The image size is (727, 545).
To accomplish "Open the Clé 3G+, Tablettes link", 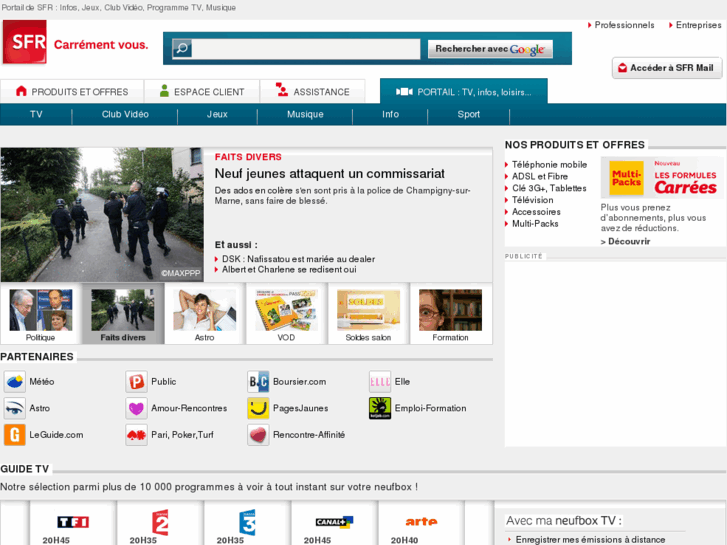I will 549,188.
